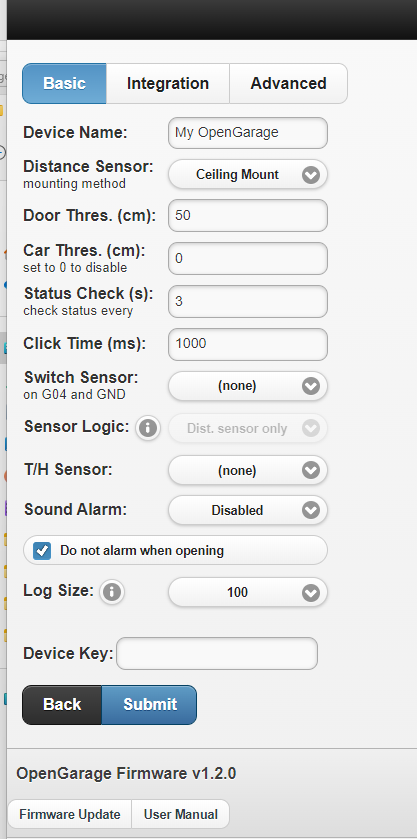Click the T/H Sensor dropdown arrow icon
The width and height of the screenshot is (417, 839).
(311, 470)
